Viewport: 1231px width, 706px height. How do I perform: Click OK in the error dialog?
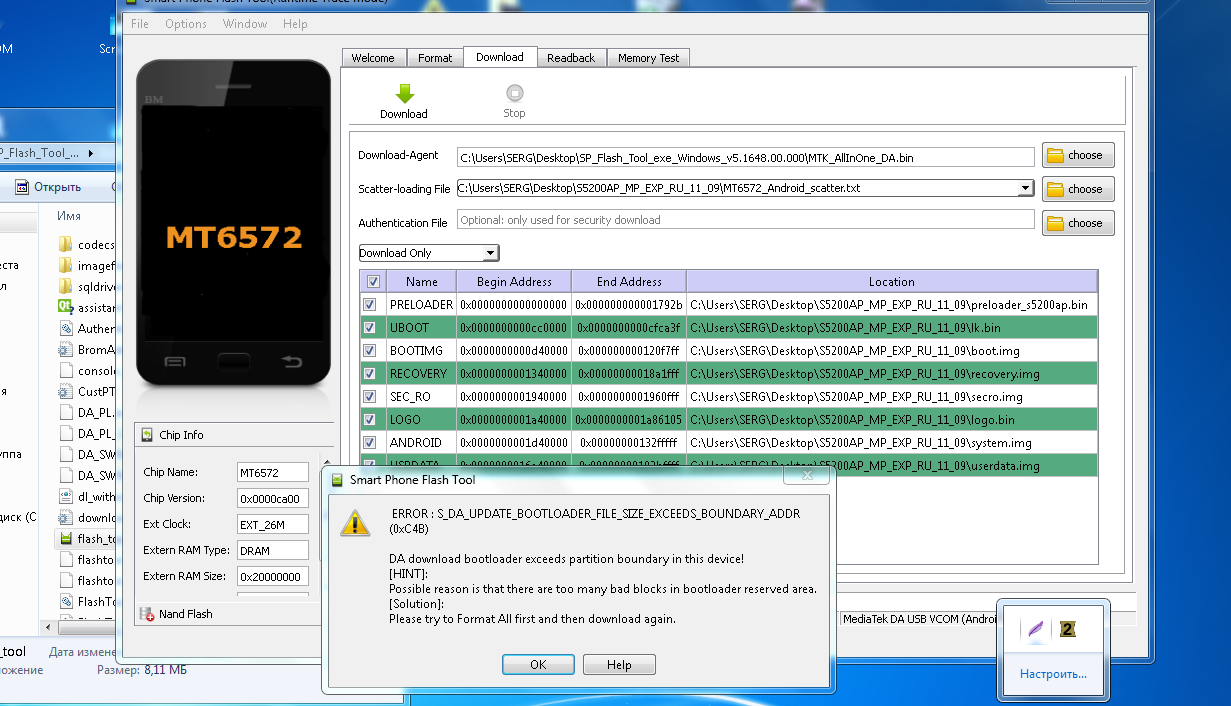point(538,665)
